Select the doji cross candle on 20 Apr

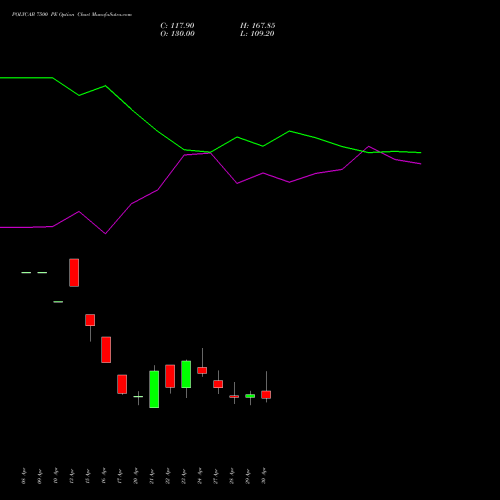point(138,397)
